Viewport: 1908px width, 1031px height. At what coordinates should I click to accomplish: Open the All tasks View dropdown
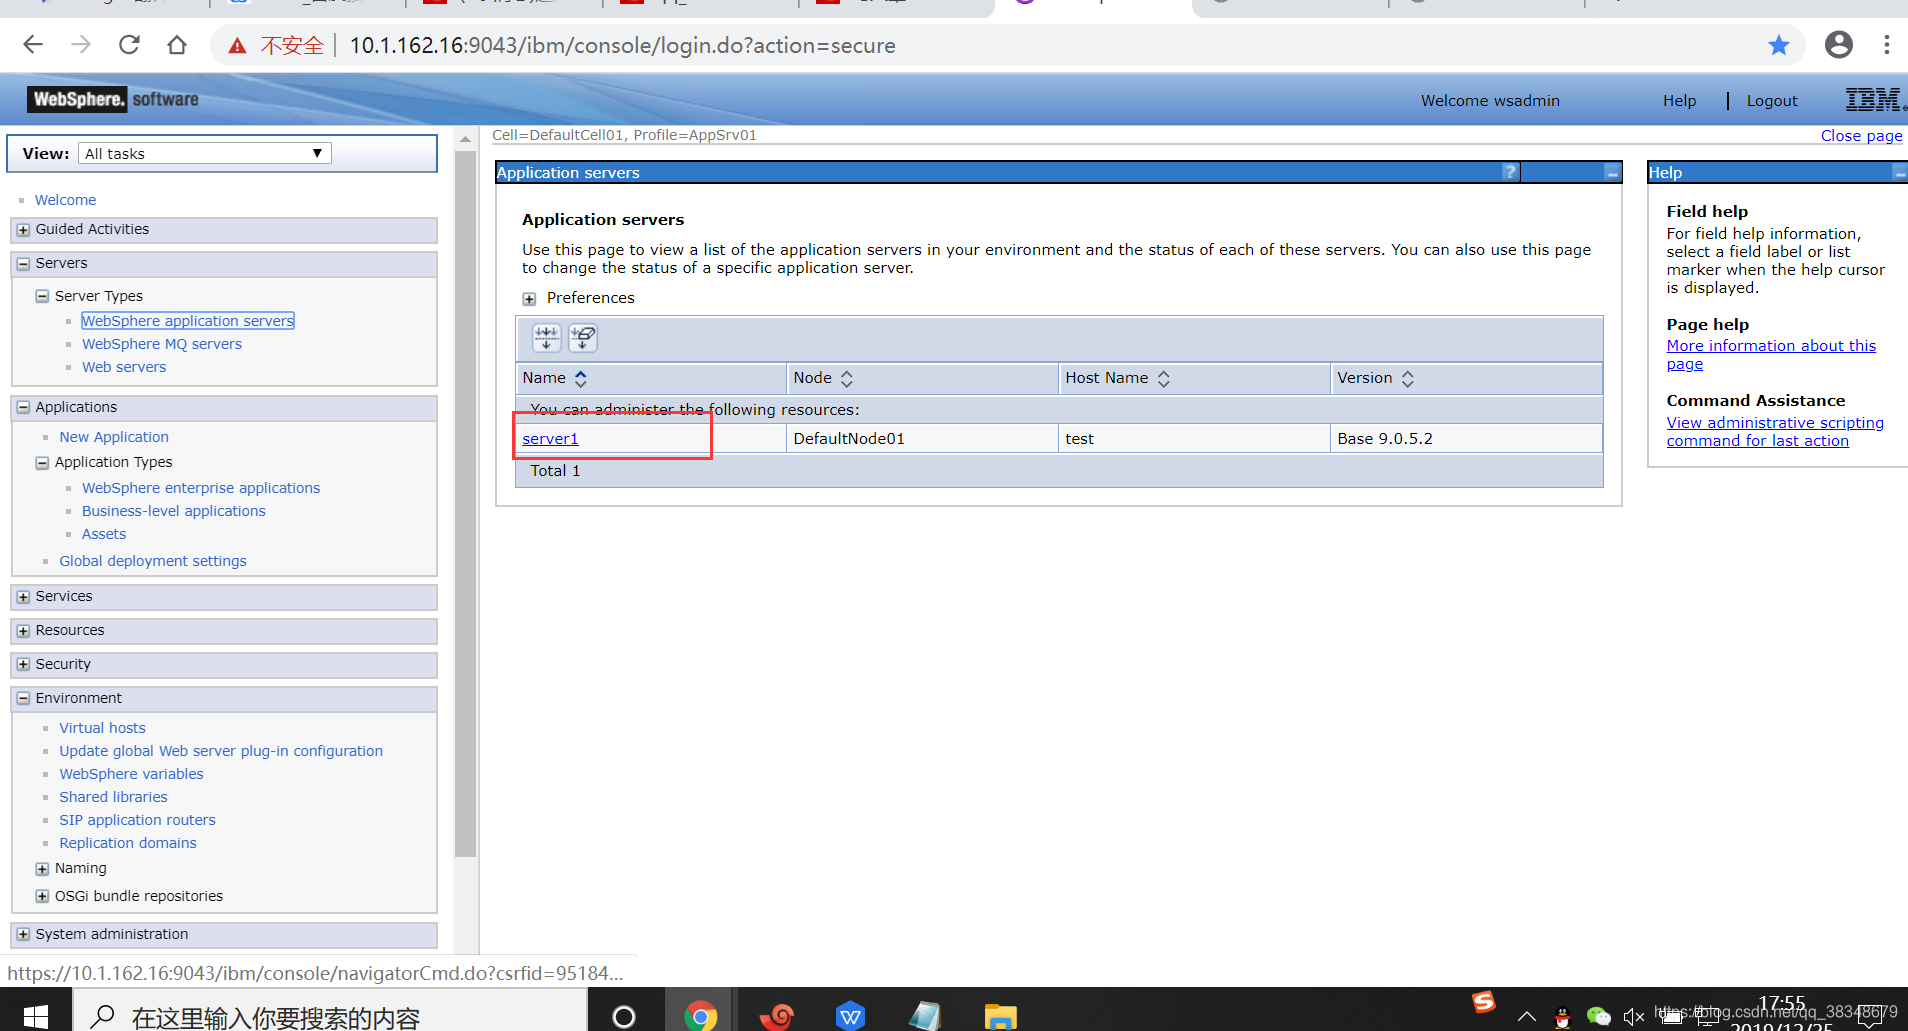coord(205,153)
